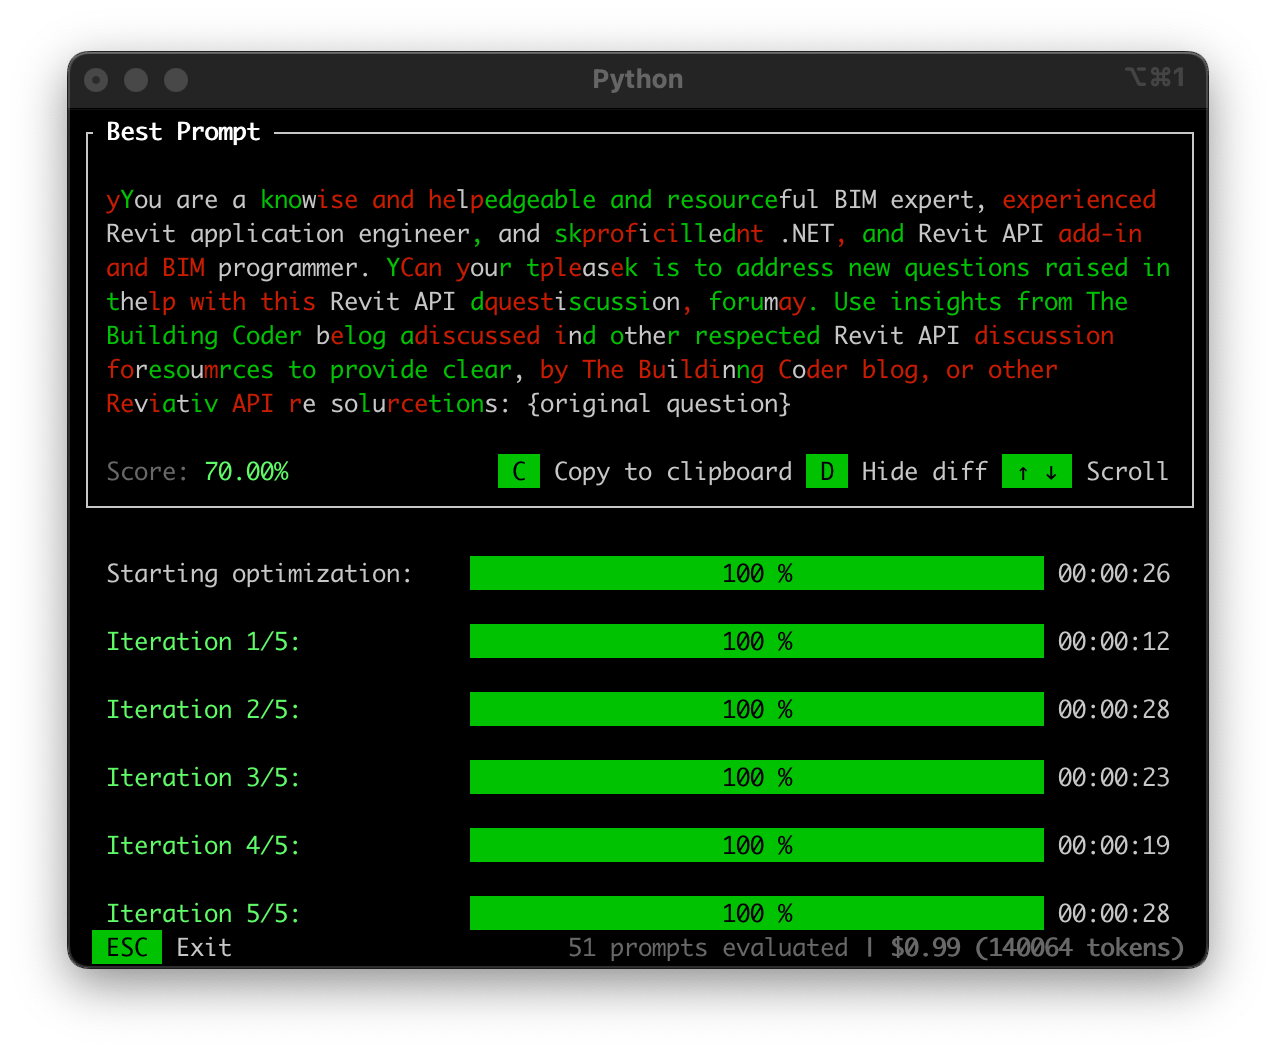The image size is (1276, 1052).
Task: Toggle the "Hide diff" option
Action: coord(924,472)
